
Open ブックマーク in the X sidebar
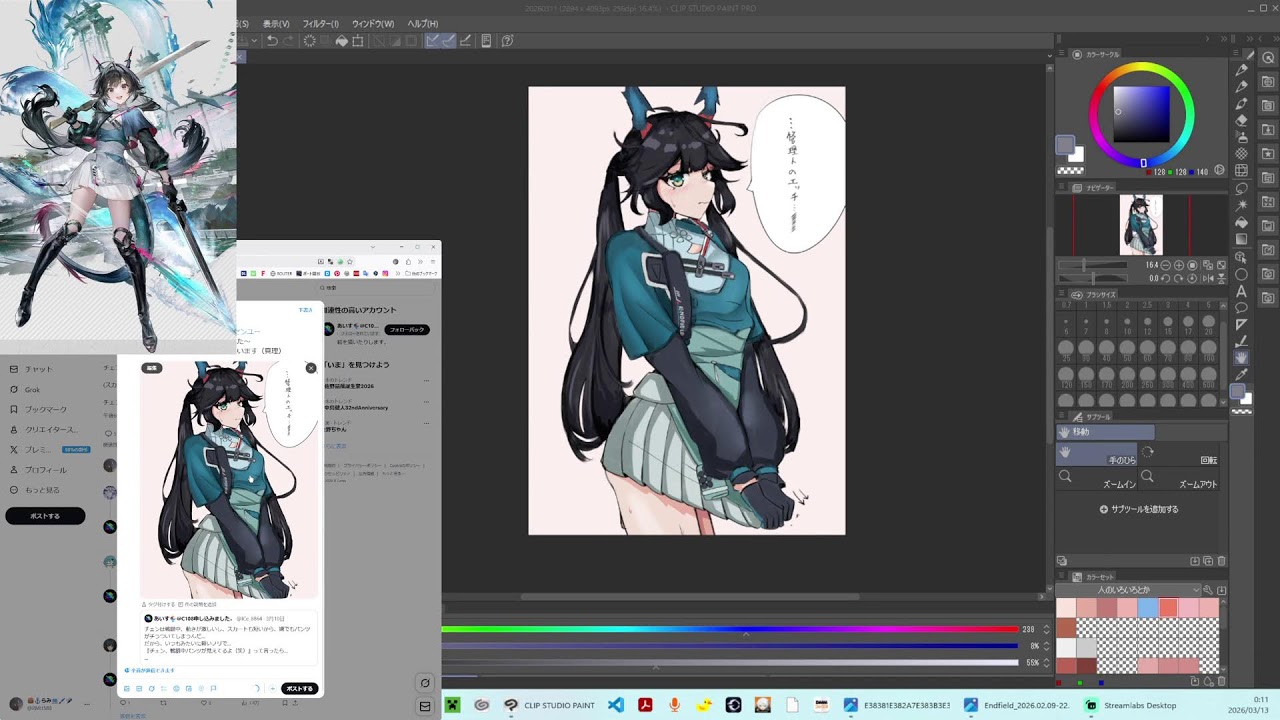(x=46, y=409)
